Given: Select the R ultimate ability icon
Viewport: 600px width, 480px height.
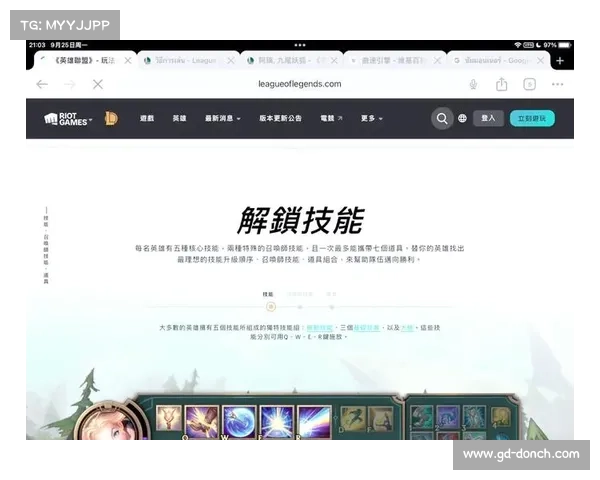Looking at the screenshot, I should point(314,422).
